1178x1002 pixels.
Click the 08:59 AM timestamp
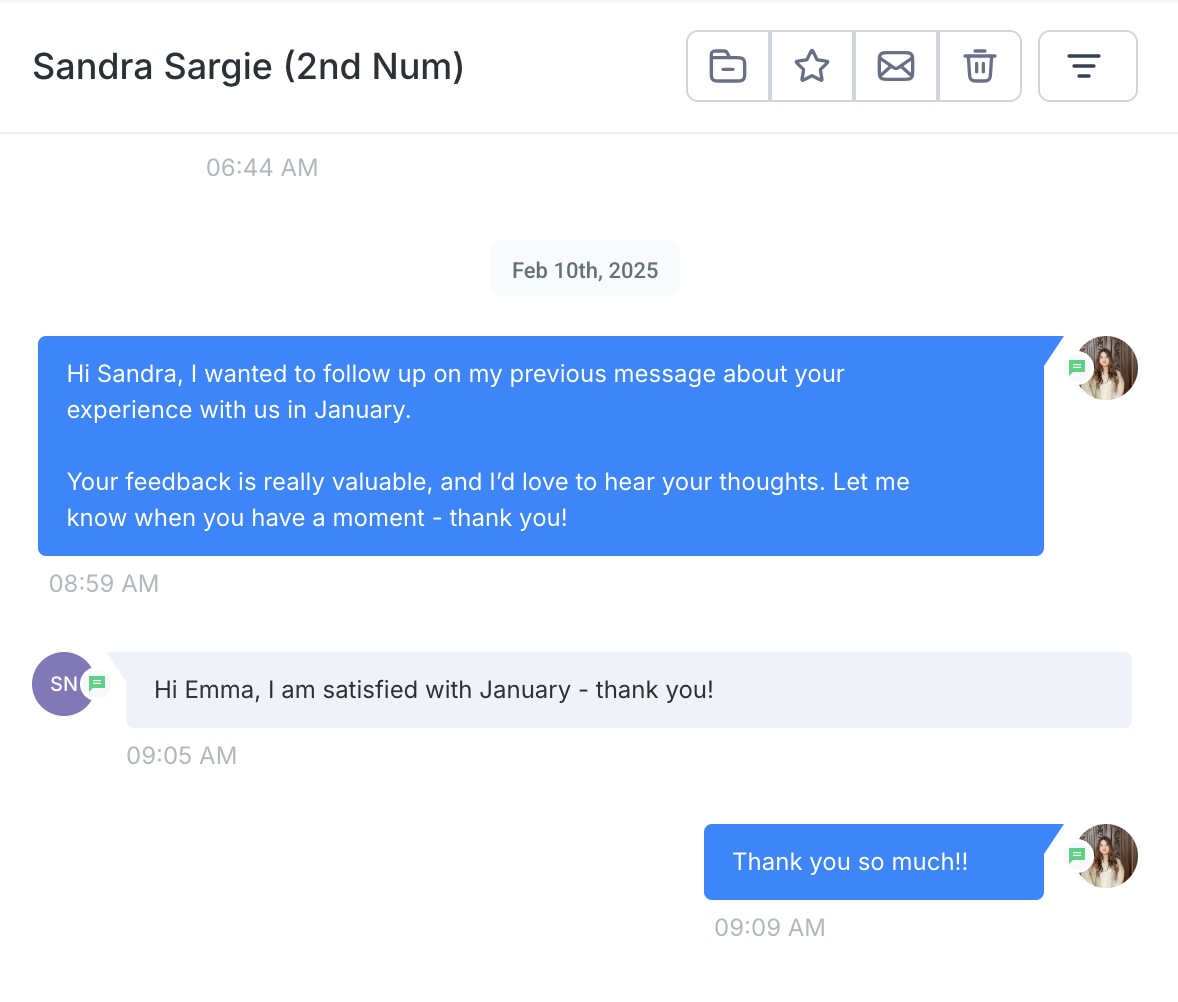pos(104,584)
